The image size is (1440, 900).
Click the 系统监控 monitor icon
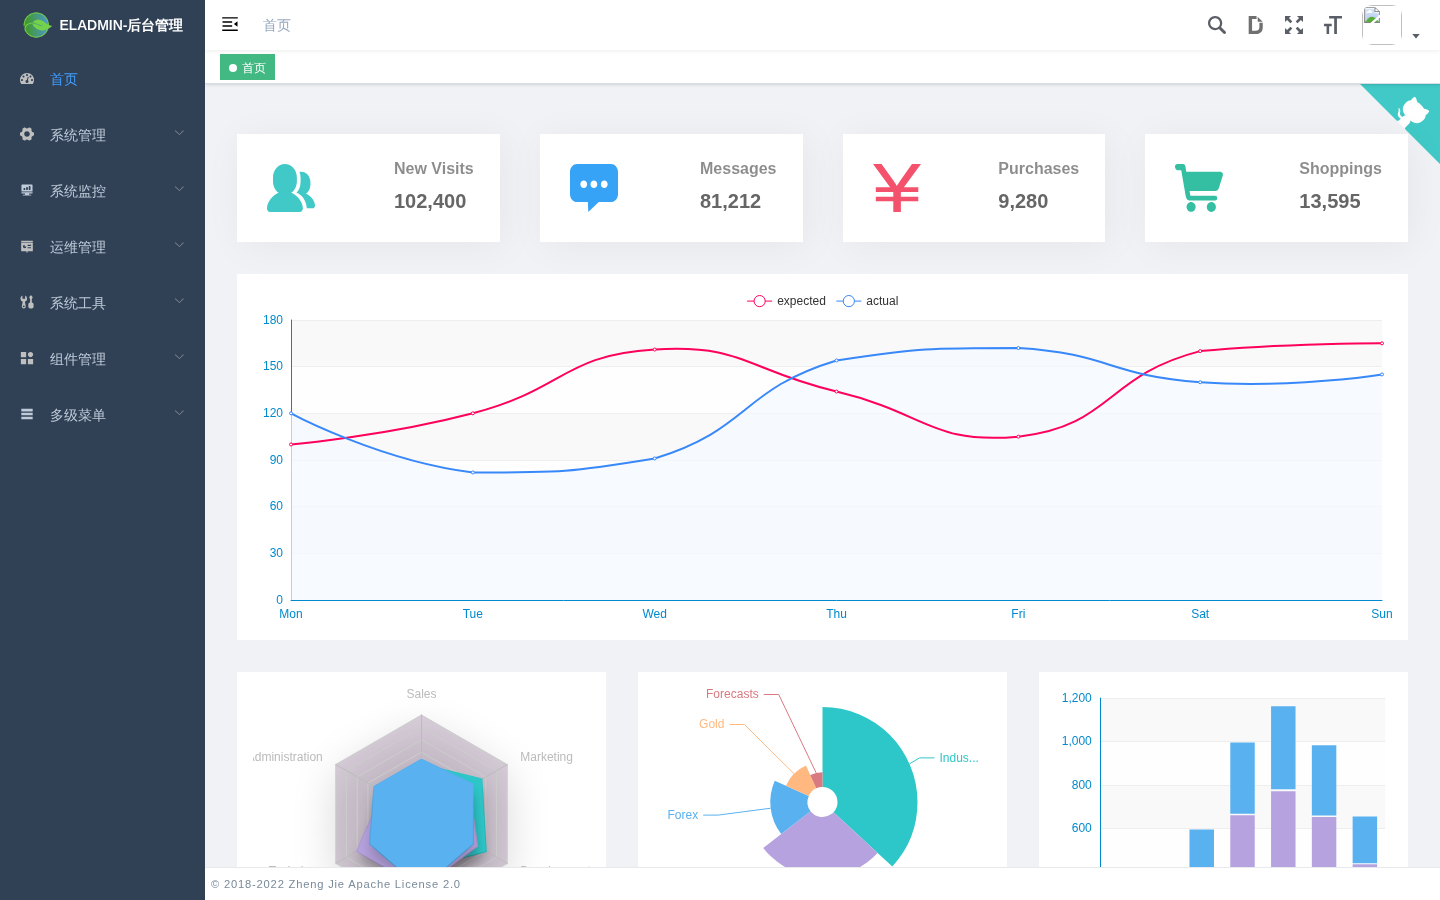click(x=27, y=190)
